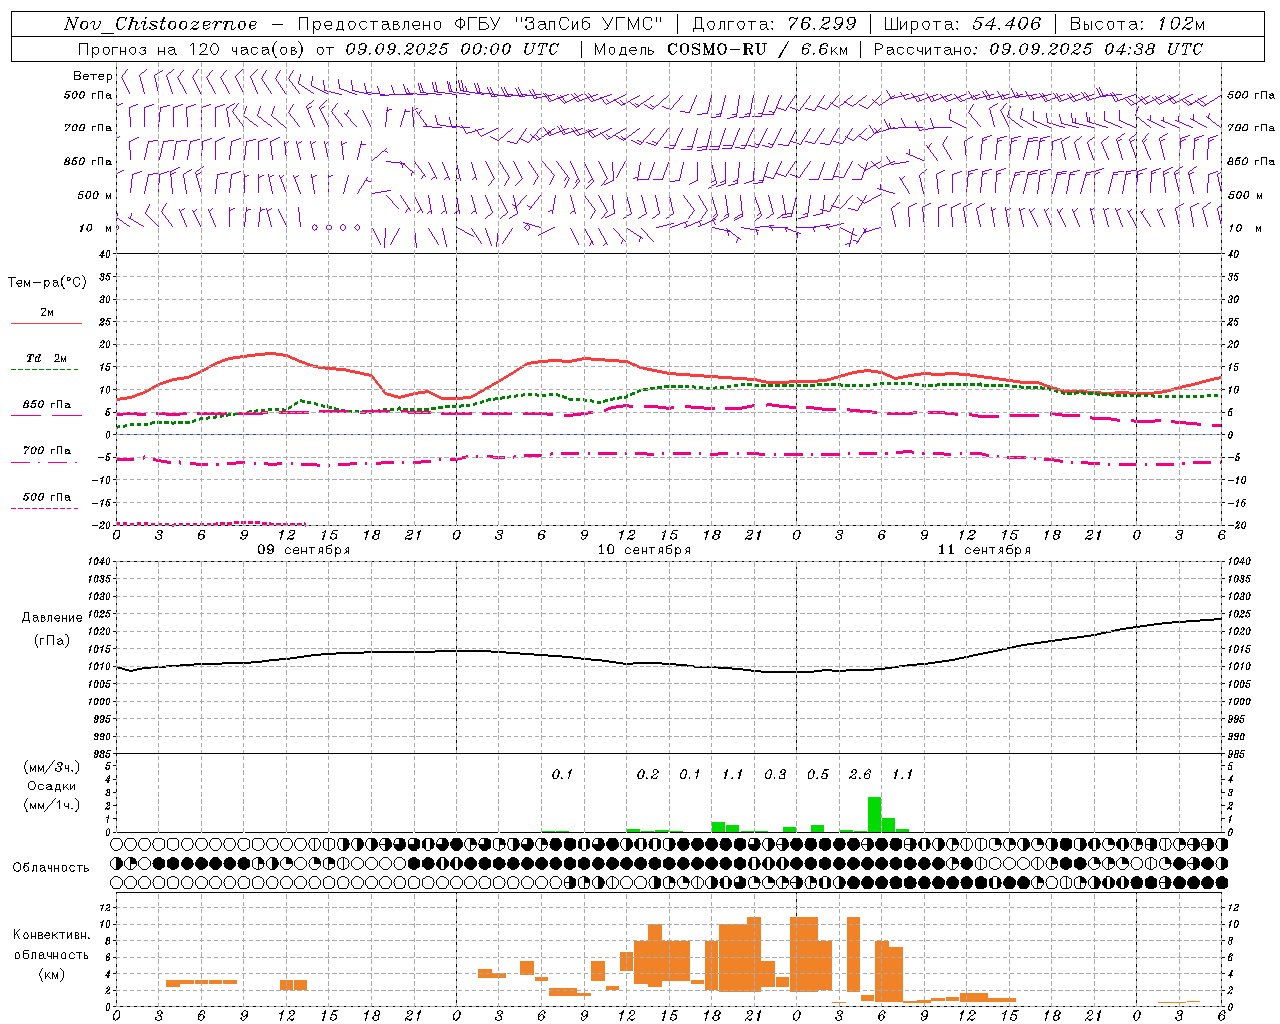
Task: Click the Осадки precipitation panel label
Action: pos(51,786)
